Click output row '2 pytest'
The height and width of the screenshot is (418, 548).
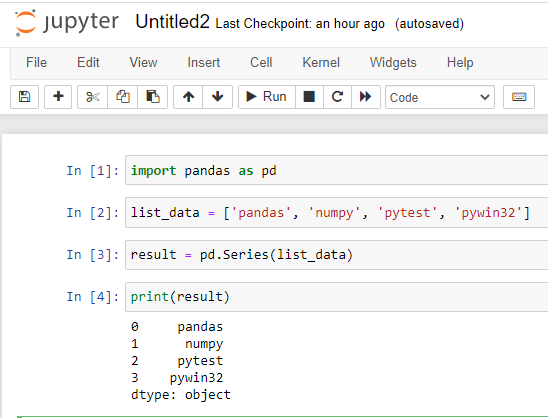177,361
